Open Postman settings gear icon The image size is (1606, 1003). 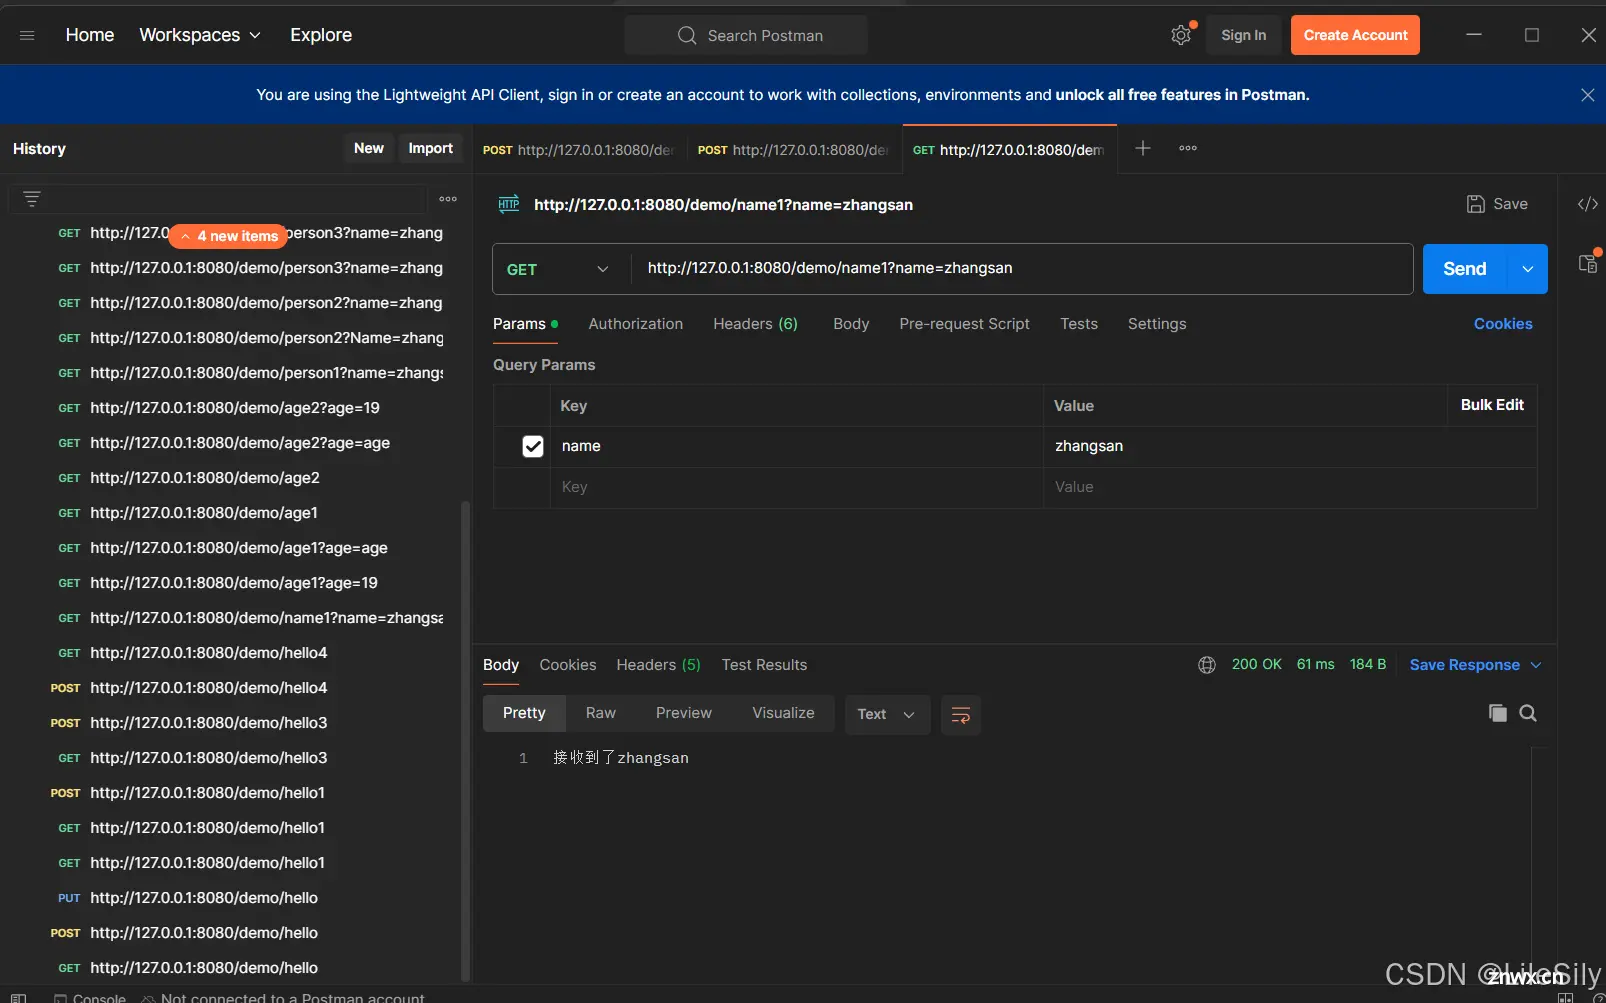(1181, 35)
